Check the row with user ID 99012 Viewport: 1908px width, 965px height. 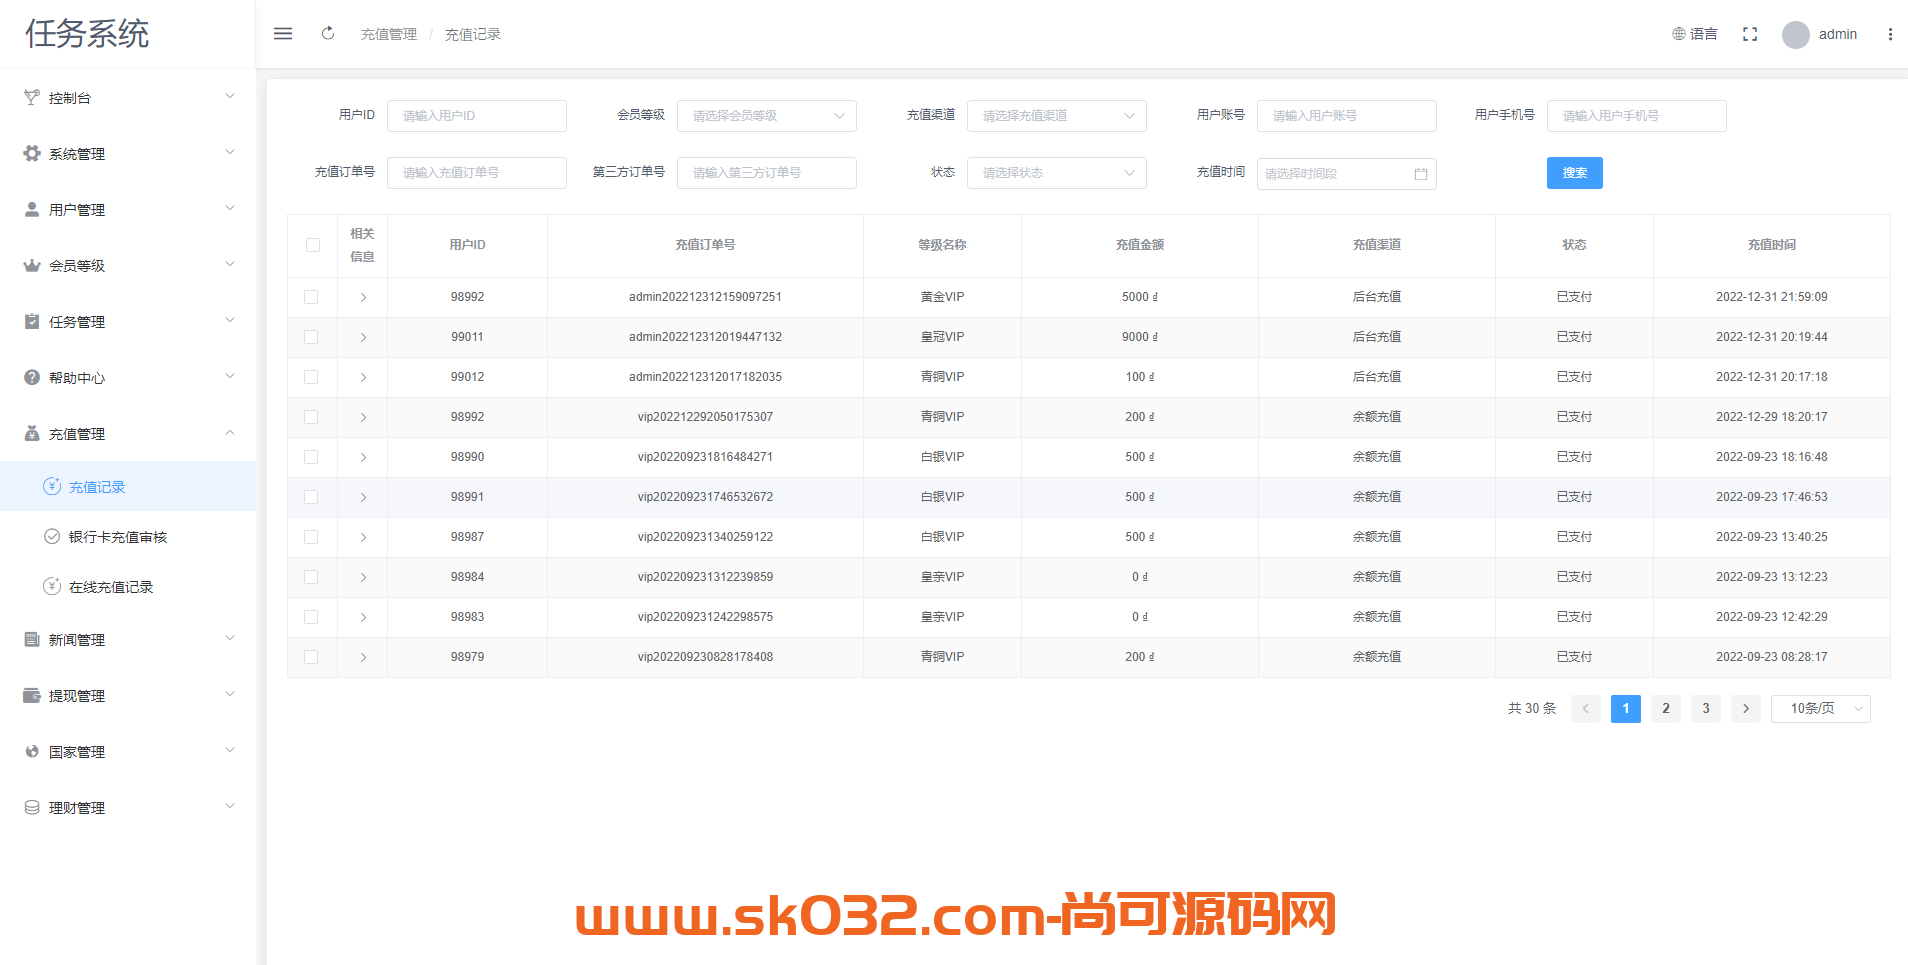[x=311, y=377]
